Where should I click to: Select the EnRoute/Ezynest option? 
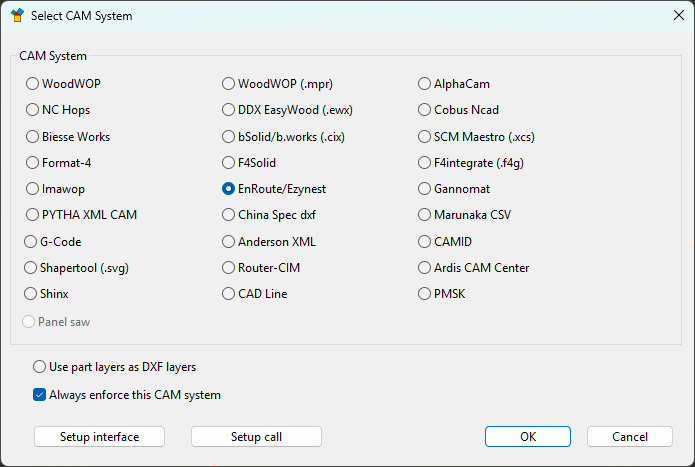pyautogui.click(x=229, y=188)
